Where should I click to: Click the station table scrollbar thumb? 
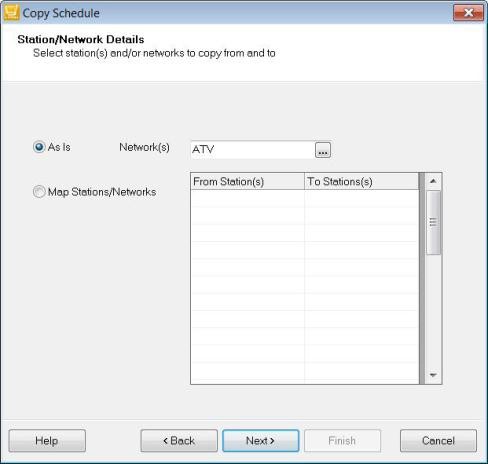pos(433,223)
